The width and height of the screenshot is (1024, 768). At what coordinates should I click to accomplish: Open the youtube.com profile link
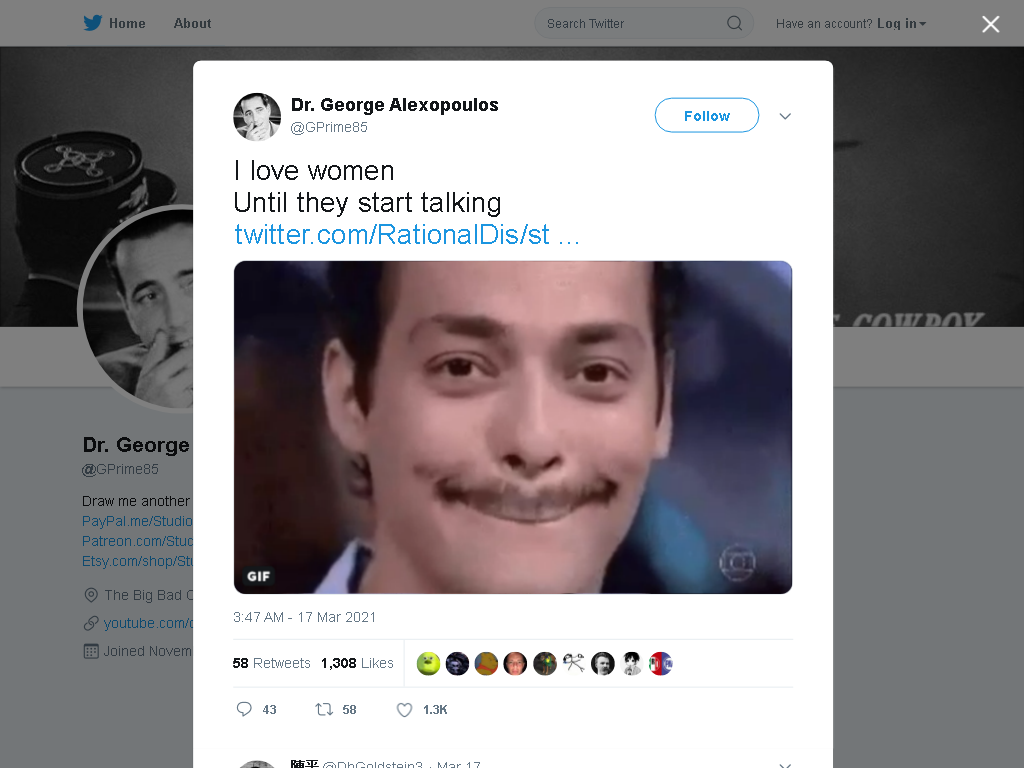(x=148, y=623)
